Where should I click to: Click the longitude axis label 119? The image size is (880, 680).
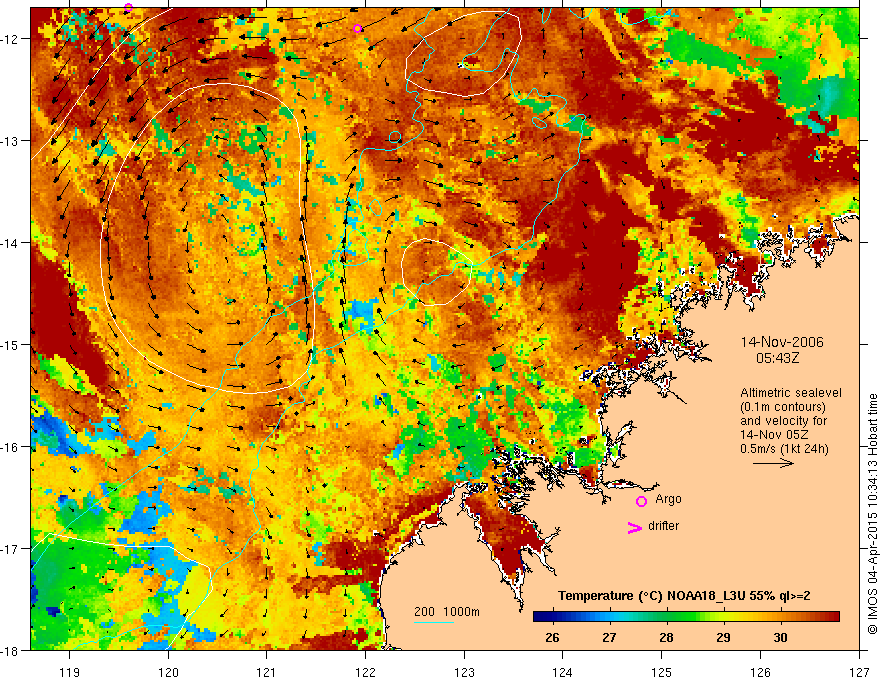click(x=70, y=672)
